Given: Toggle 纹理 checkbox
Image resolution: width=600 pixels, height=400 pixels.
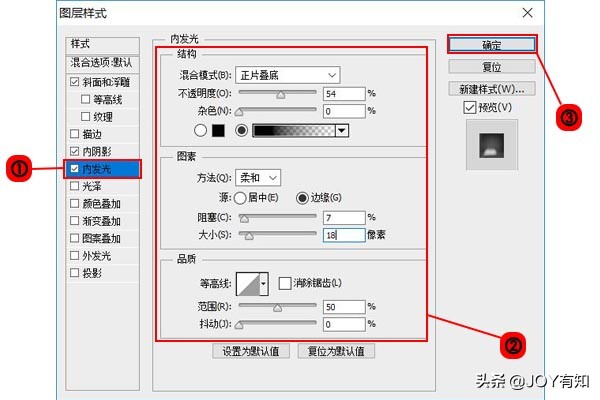Looking at the screenshot, I should pyautogui.click(x=86, y=116).
